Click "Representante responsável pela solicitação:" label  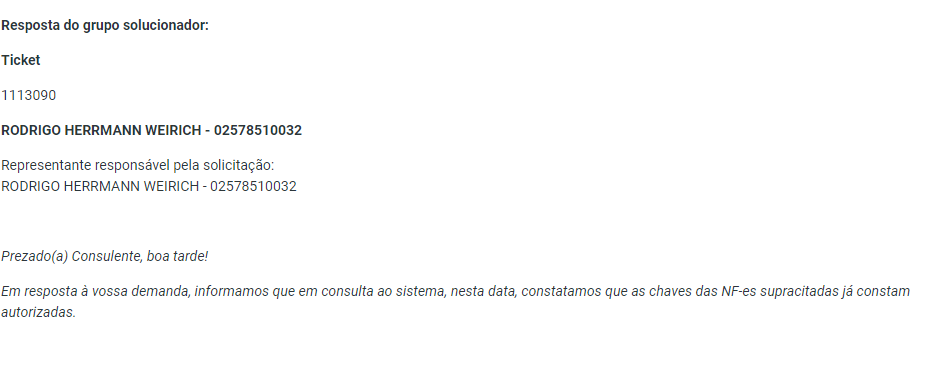click(137, 166)
